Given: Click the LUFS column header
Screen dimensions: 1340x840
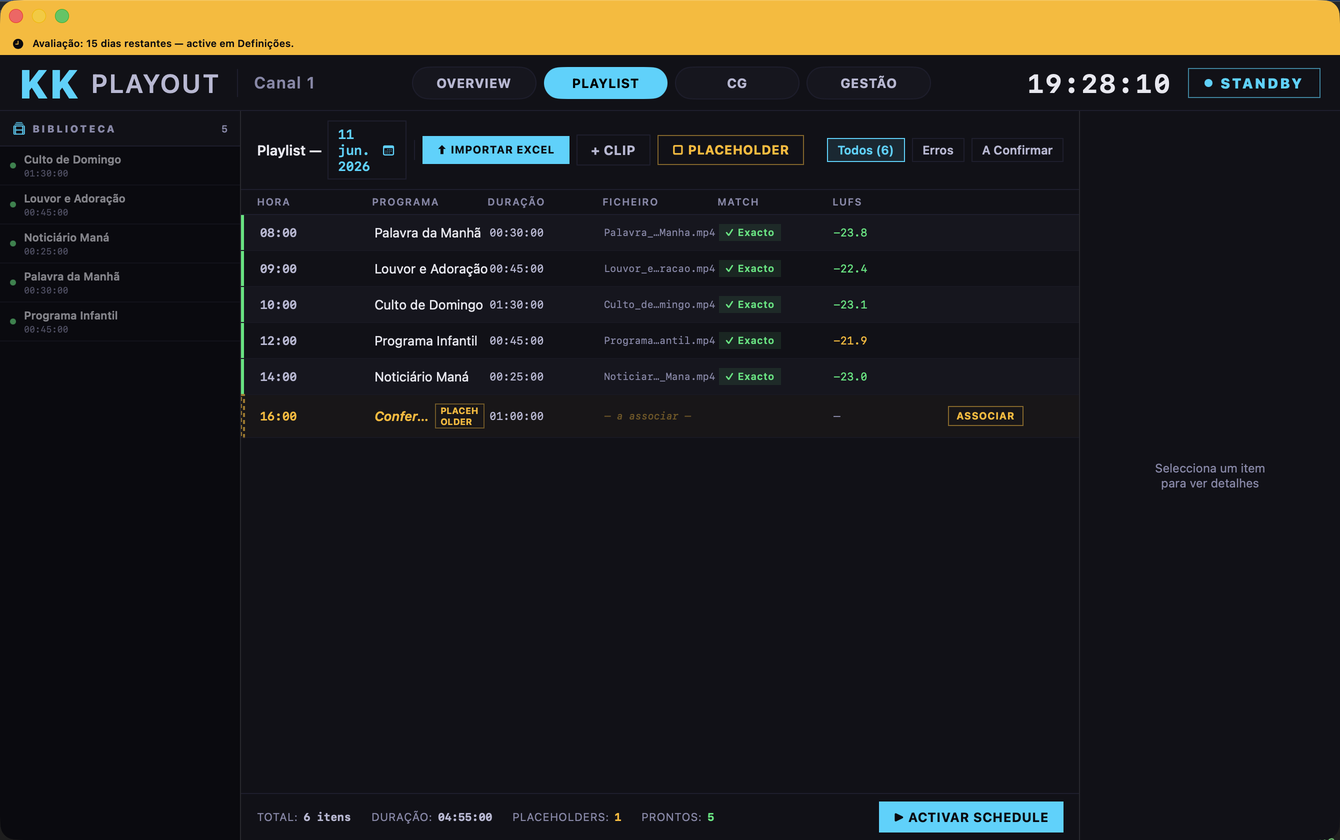Looking at the screenshot, I should [847, 202].
